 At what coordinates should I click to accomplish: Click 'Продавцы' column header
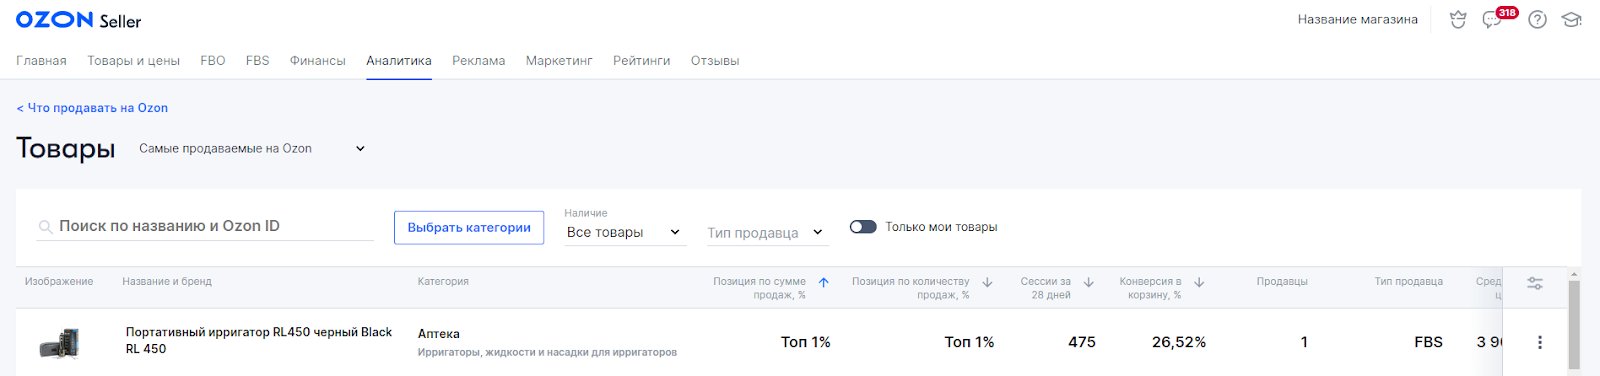(1282, 282)
